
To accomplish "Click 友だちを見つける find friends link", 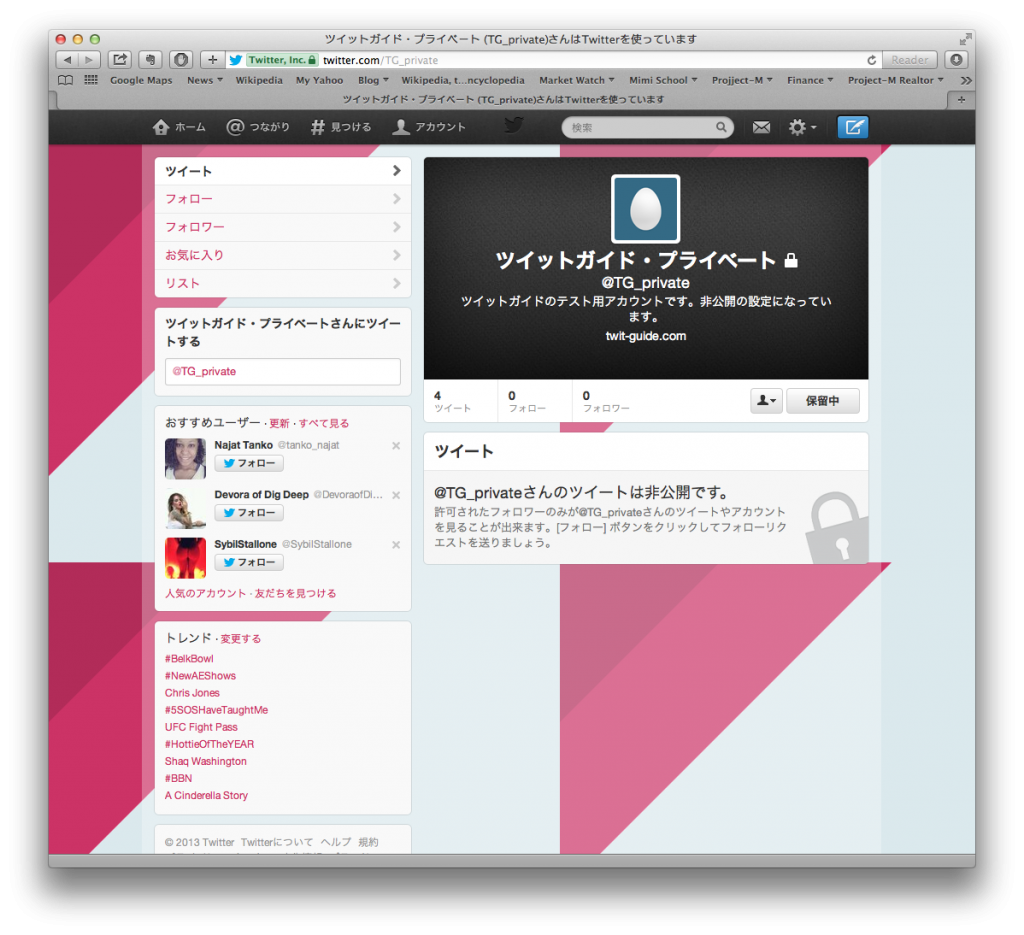I will [x=295, y=594].
